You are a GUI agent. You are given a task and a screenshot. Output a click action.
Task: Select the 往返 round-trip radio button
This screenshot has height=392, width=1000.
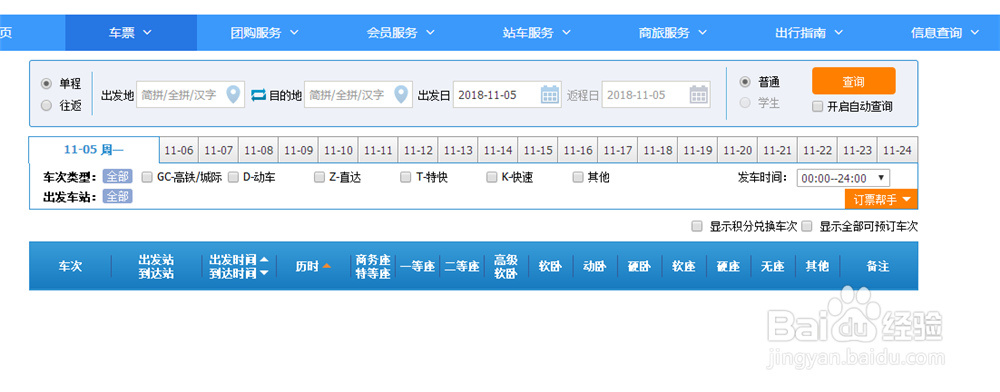click(46, 106)
